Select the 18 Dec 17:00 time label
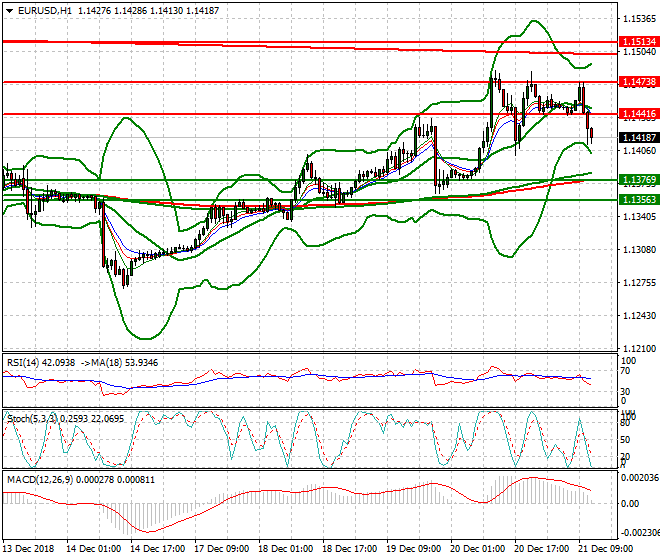 pos(349,549)
